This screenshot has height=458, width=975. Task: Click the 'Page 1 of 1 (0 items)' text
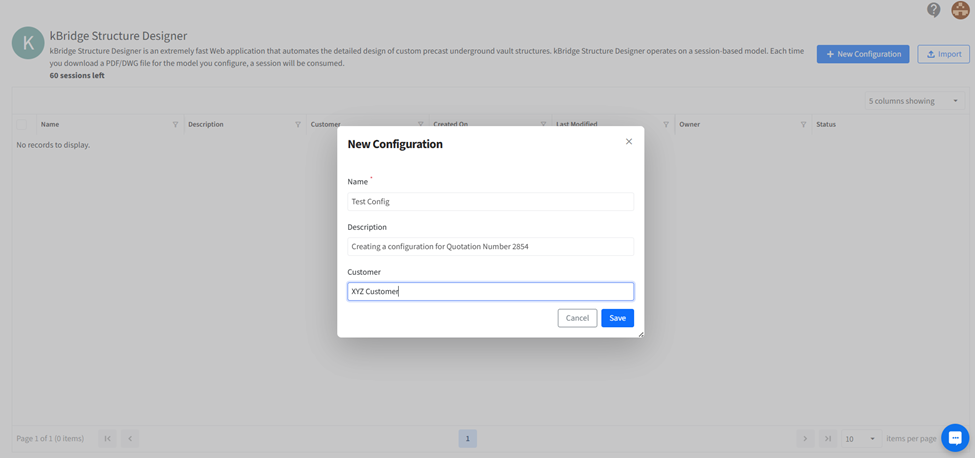pos(50,439)
